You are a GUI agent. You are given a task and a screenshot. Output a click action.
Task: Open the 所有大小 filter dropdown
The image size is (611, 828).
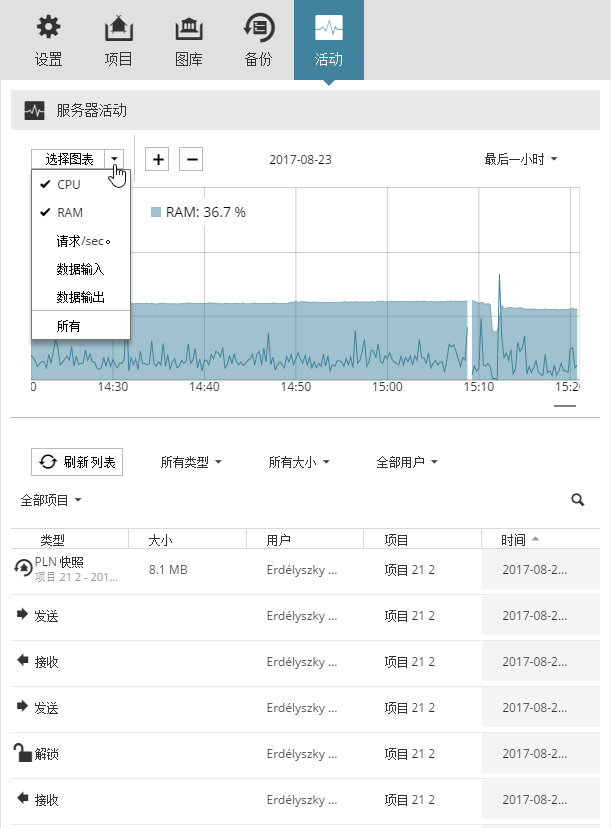pos(298,462)
